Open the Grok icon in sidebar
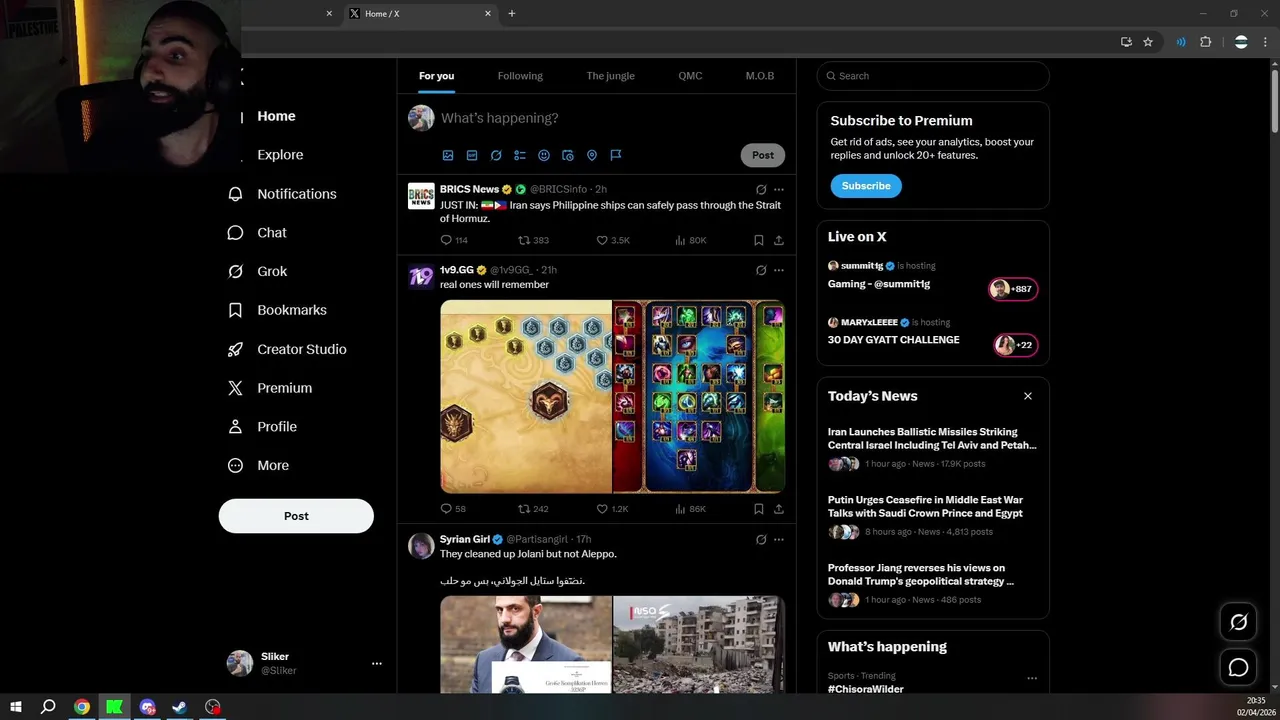Viewport: 1280px width, 720px height. pyautogui.click(x=236, y=272)
